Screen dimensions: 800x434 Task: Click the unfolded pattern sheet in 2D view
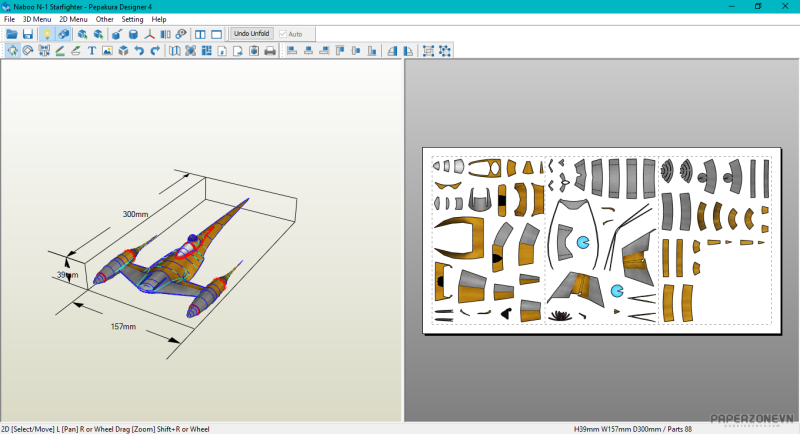click(x=602, y=241)
